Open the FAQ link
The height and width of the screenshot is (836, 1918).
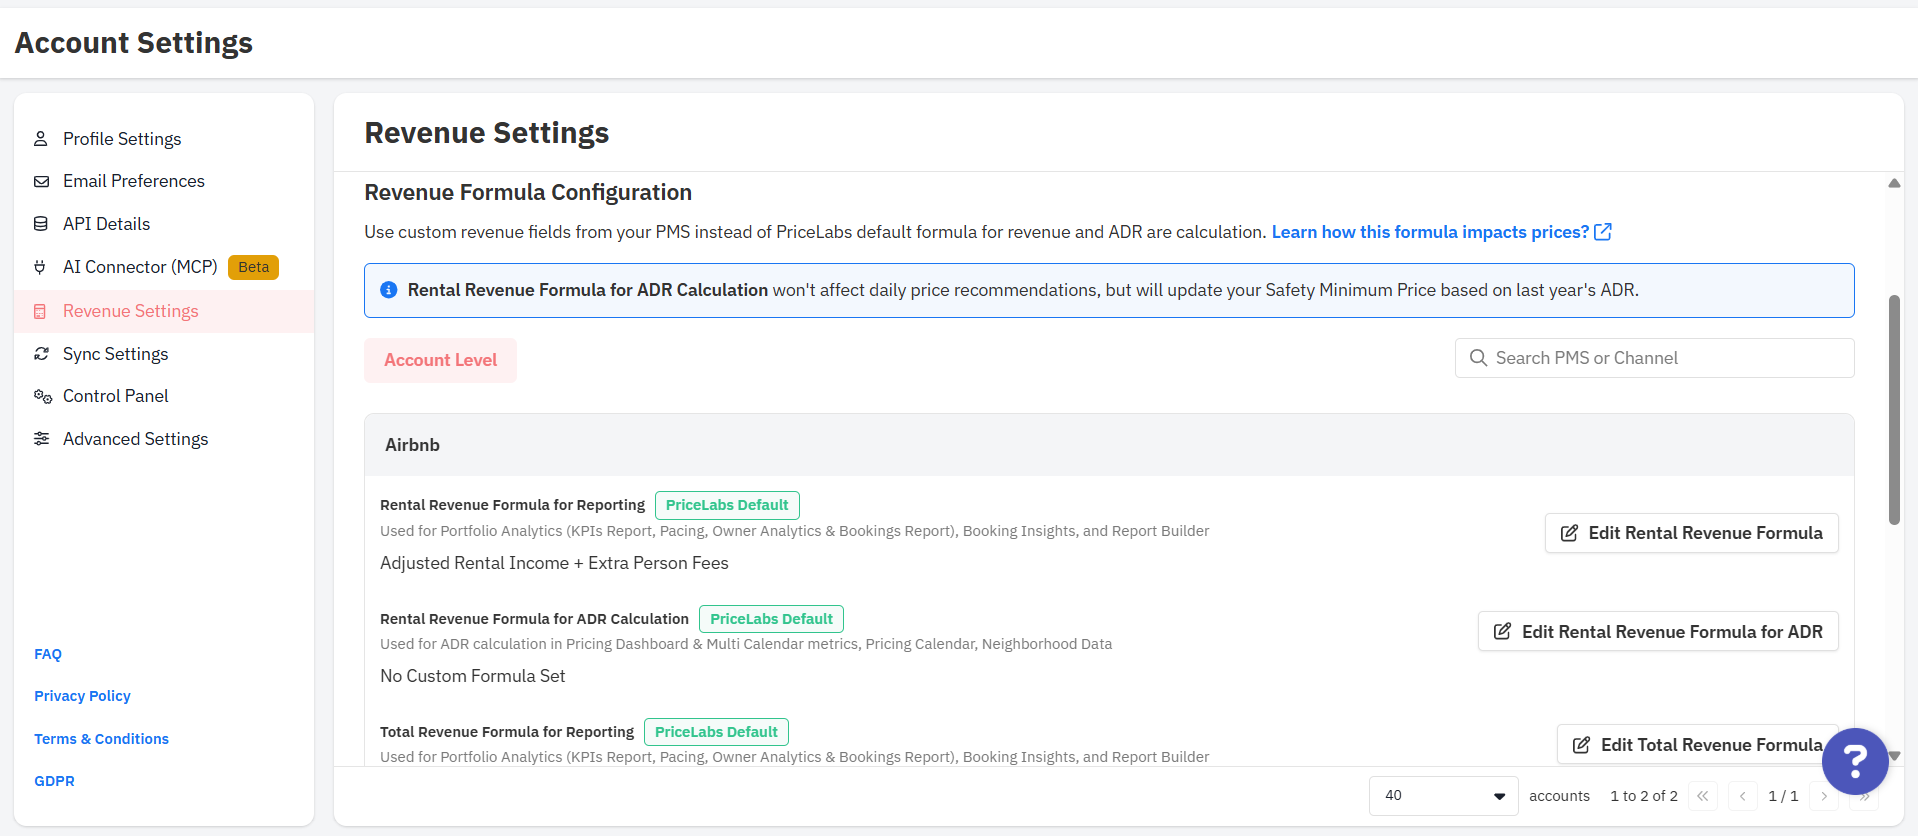tap(48, 654)
